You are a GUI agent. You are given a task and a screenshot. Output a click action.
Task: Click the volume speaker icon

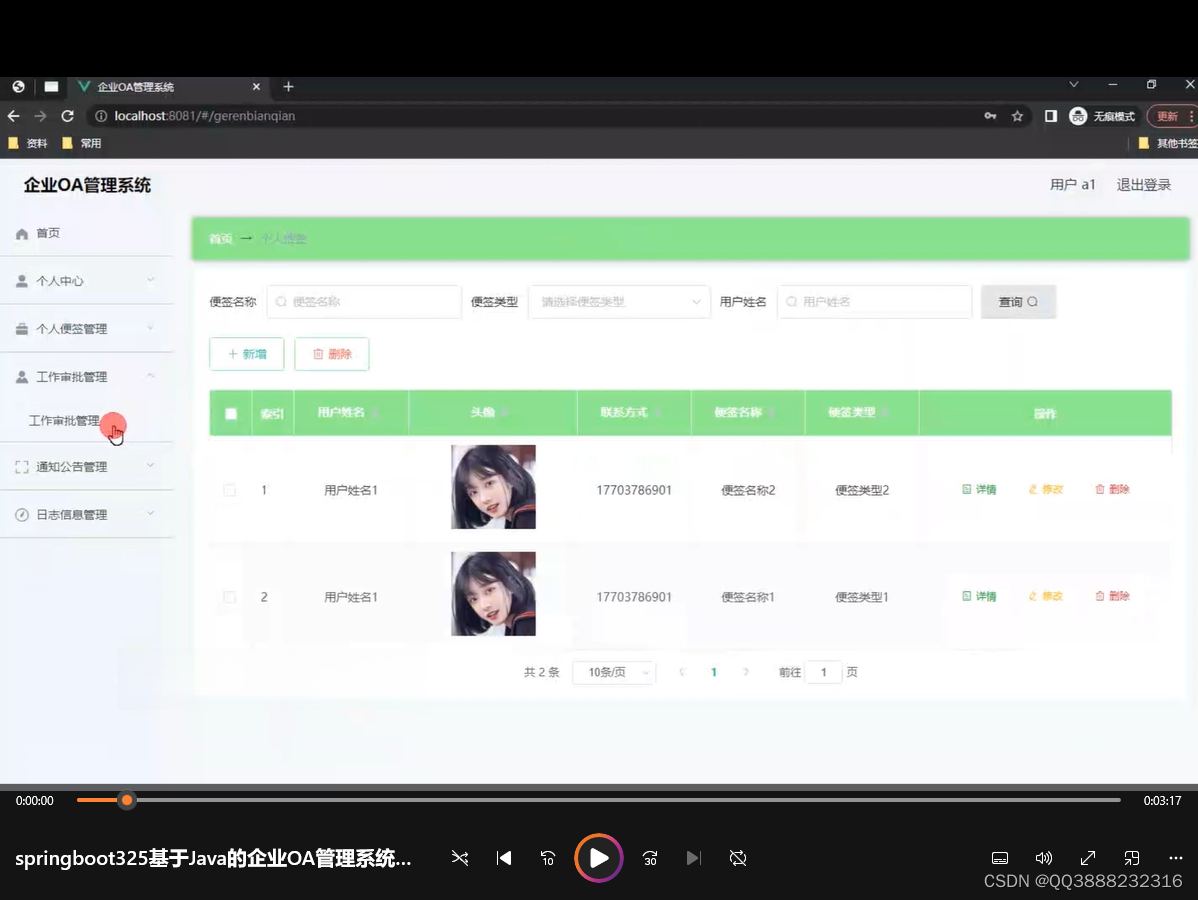(x=1044, y=858)
